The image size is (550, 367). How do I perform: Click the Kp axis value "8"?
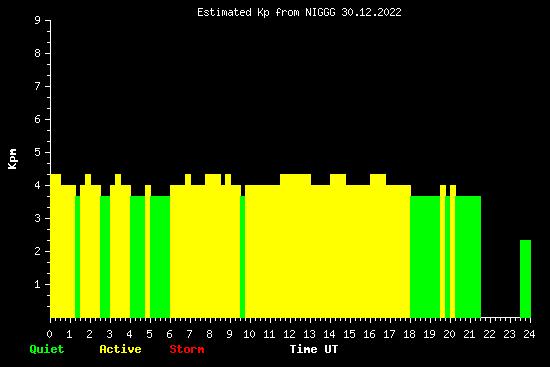[38, 53]
